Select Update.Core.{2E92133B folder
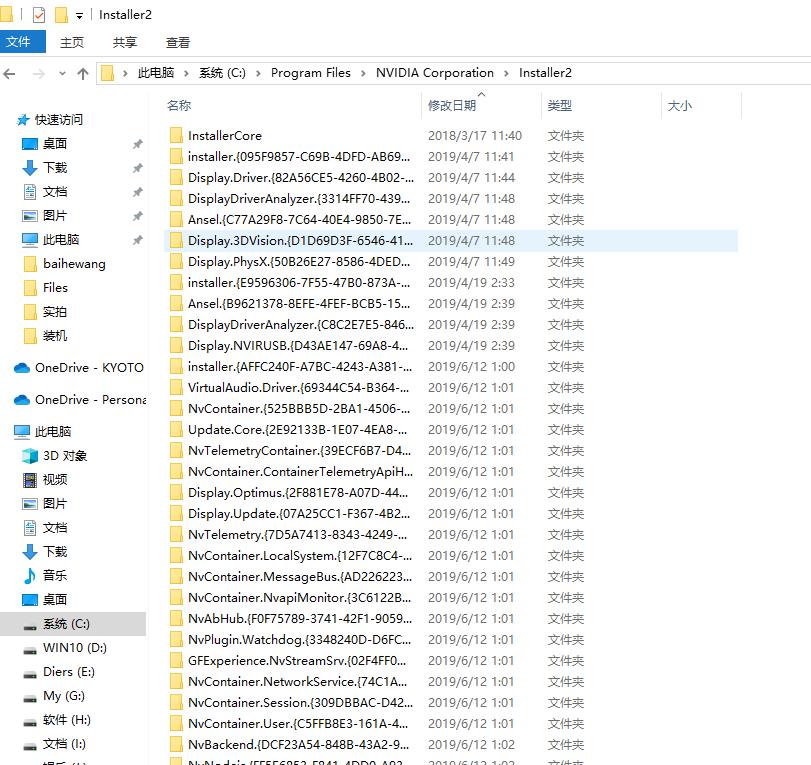This screenshot has width=811, height=765. tap(297, 430)
